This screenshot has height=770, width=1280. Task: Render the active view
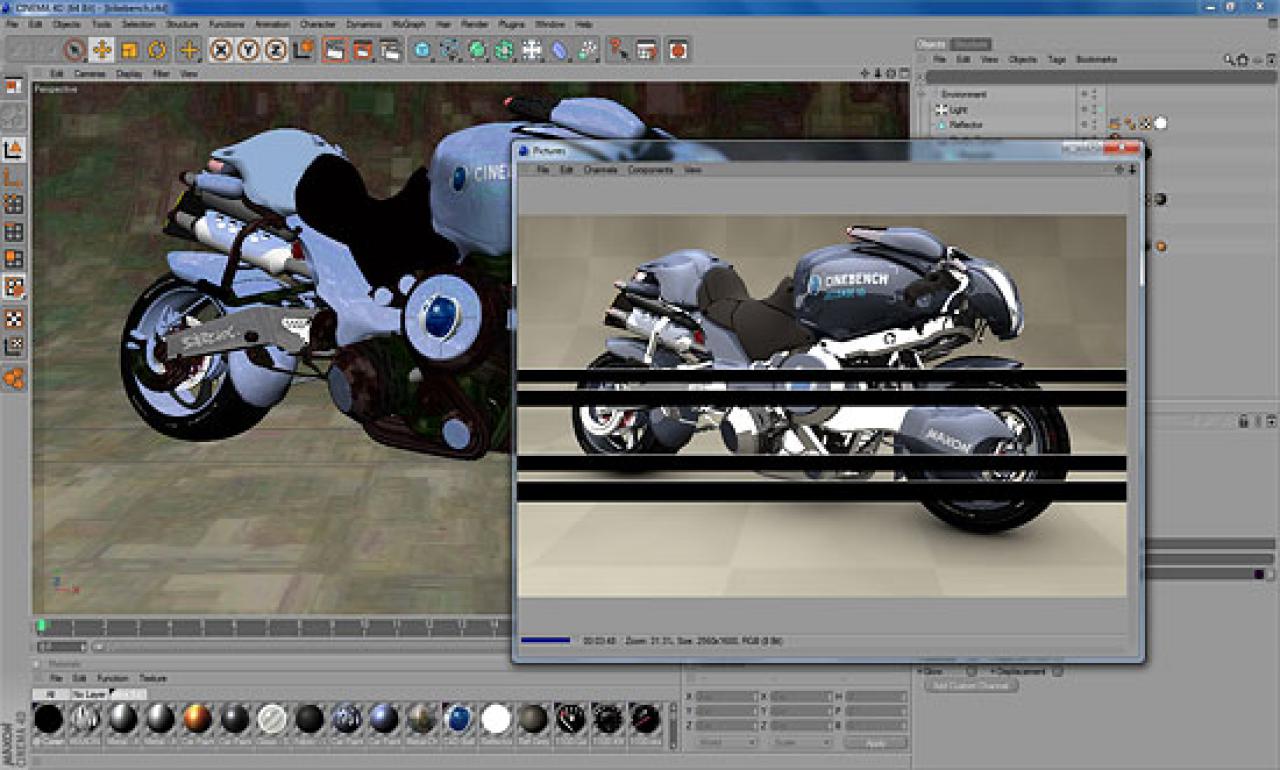(x=335, y=49)
